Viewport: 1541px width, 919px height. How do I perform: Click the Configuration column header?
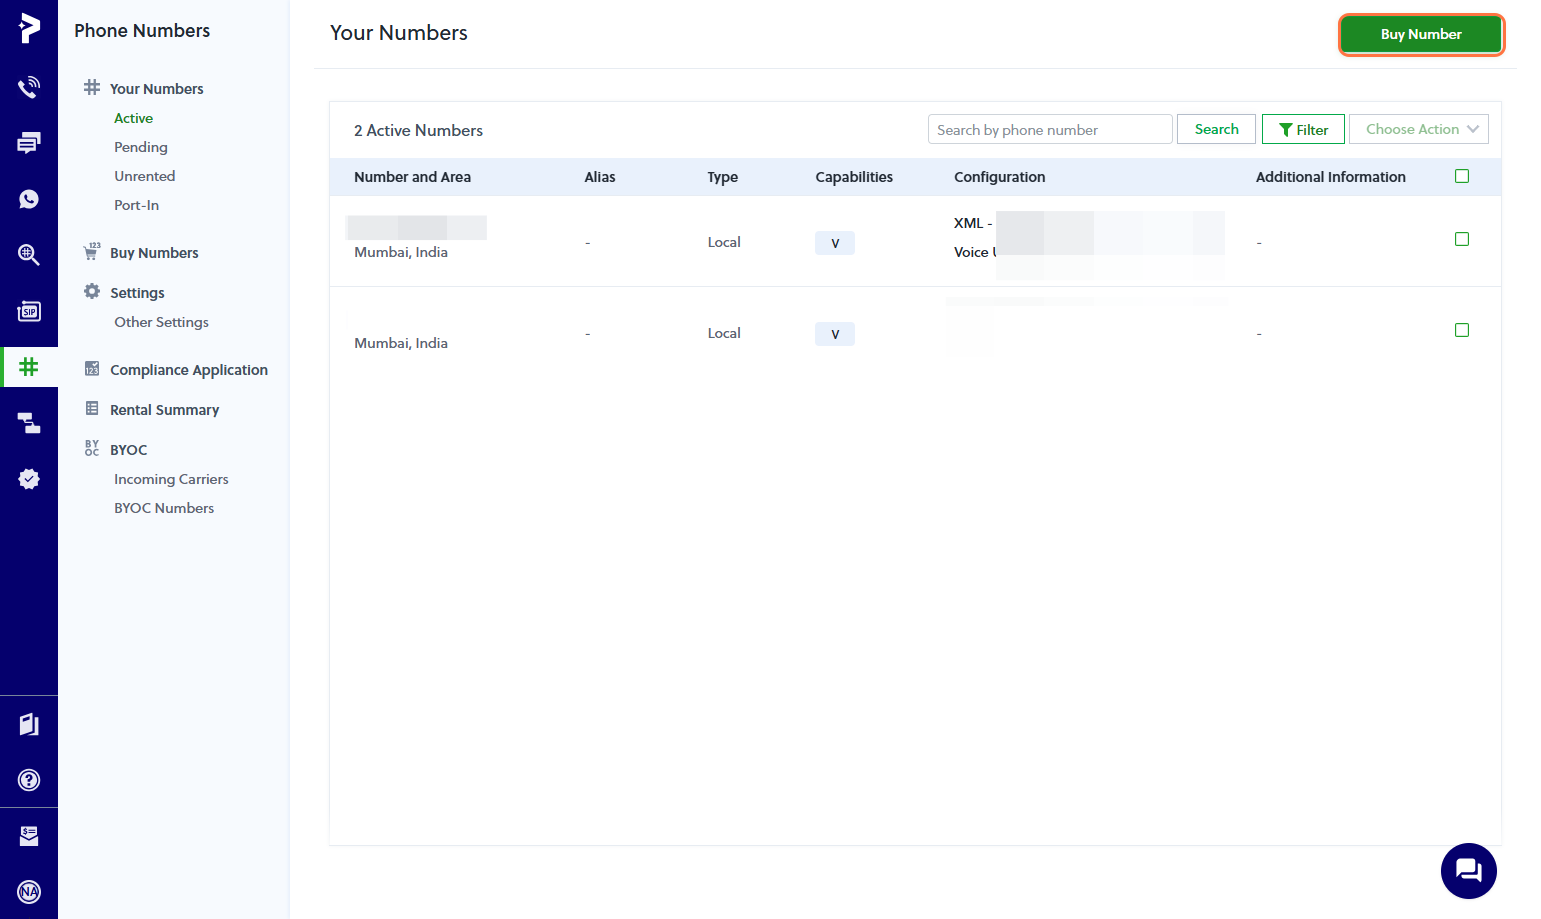[x=999, y=177]
